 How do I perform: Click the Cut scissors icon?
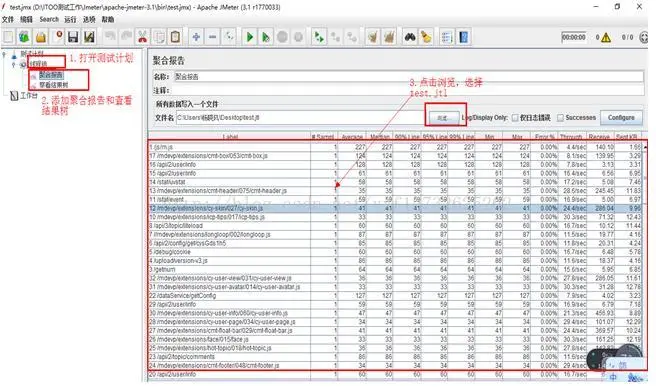(142, 37)
